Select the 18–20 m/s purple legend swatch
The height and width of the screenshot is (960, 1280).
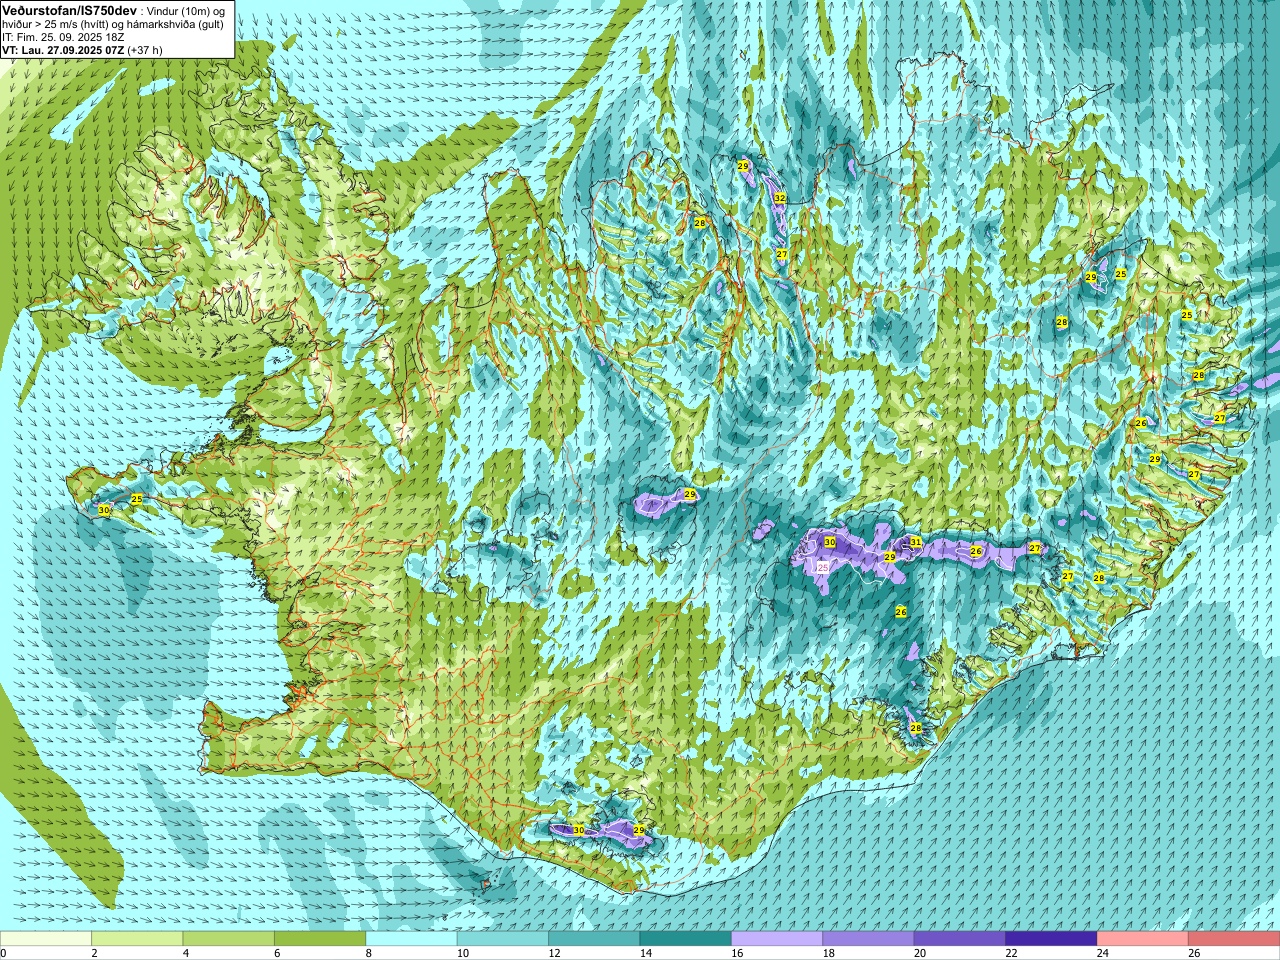click(868, 939)
